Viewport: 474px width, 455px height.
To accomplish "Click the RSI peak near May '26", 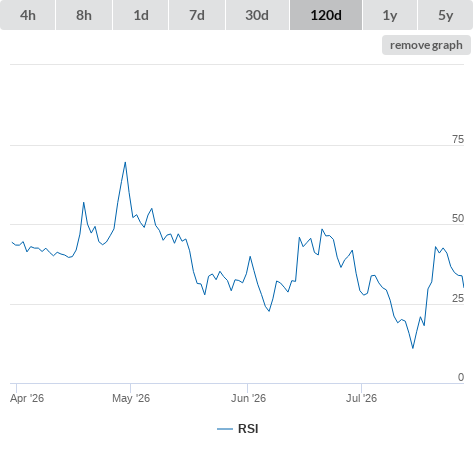I will [x=125, y=162].
